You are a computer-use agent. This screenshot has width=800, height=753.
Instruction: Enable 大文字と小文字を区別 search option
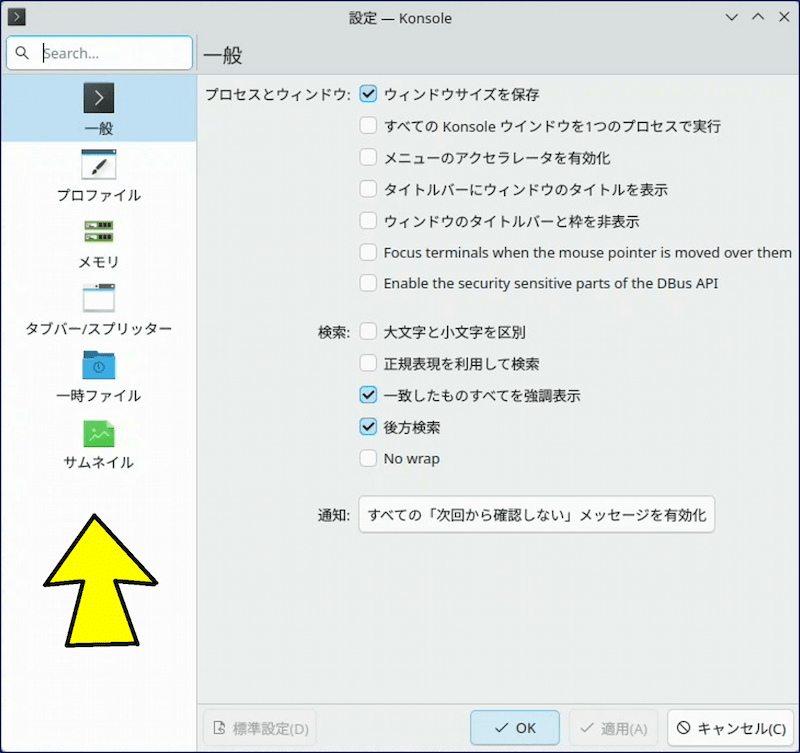coord(368,332)
